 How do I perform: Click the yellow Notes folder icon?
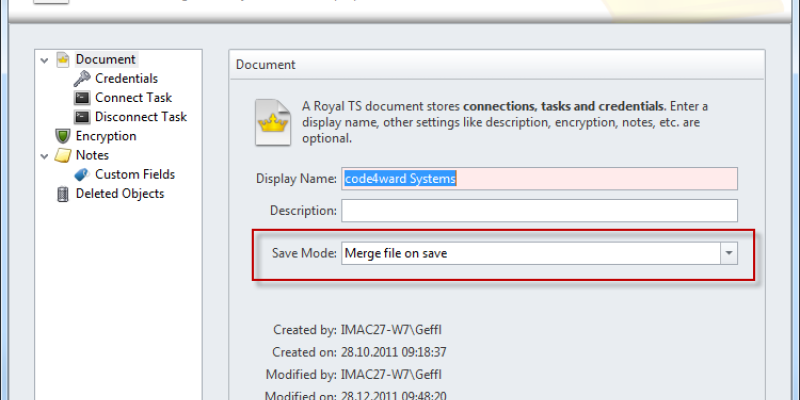tap(63, 156)
